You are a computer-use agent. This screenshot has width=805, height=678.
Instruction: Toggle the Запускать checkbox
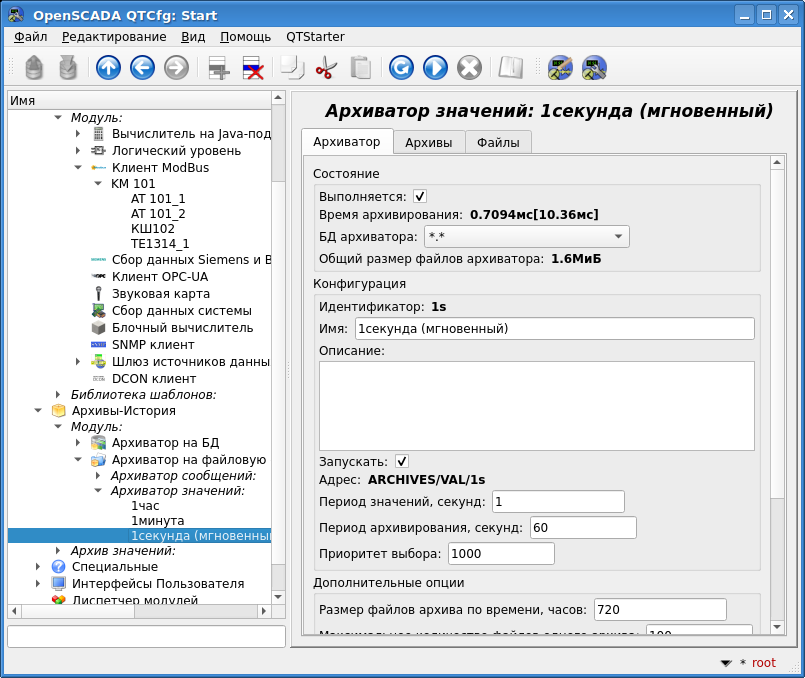point(401,461)
